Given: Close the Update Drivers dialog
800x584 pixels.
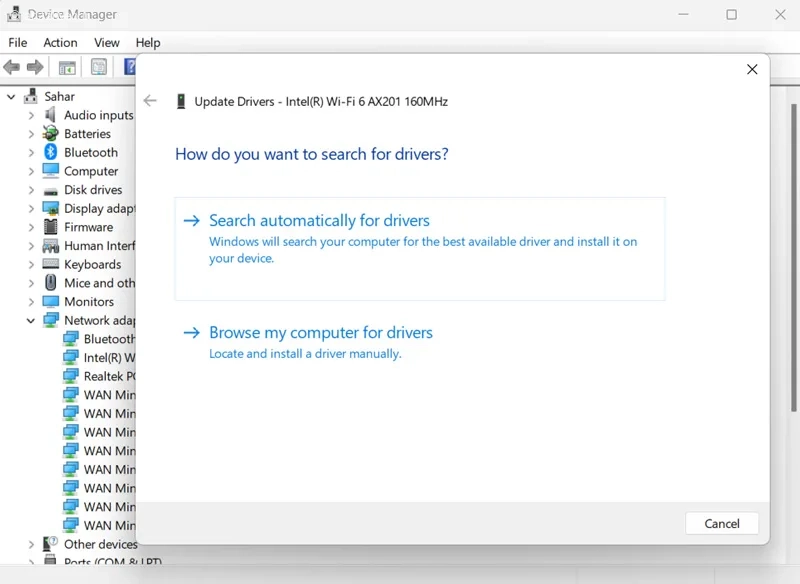Looking at the screenshot, I should [752, 70].
